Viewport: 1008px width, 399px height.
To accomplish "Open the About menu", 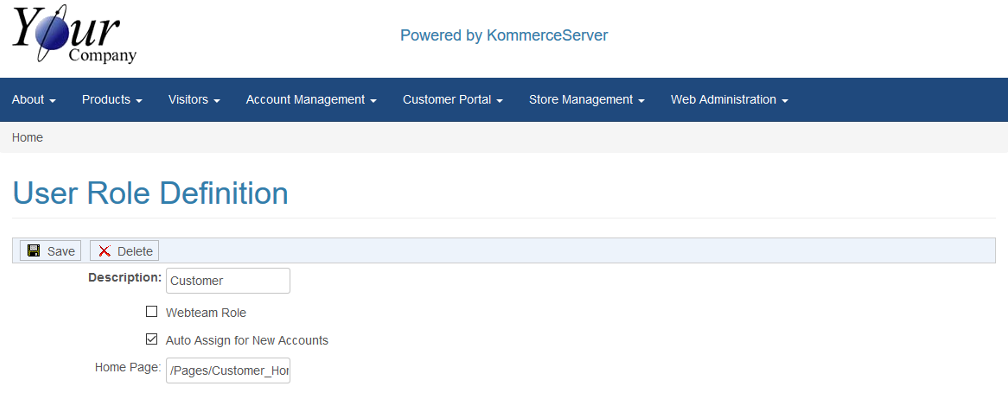I will coord(34,100).
